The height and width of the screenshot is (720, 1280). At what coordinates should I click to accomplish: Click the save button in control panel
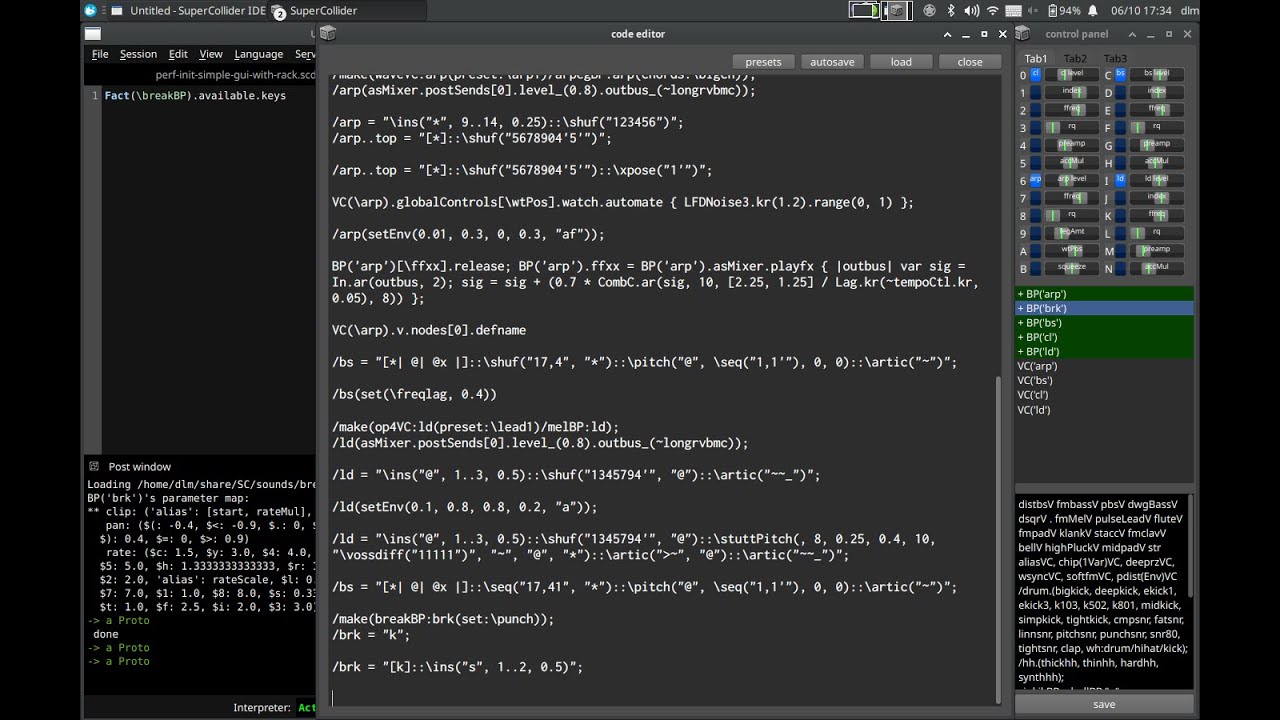(1104, 704)
